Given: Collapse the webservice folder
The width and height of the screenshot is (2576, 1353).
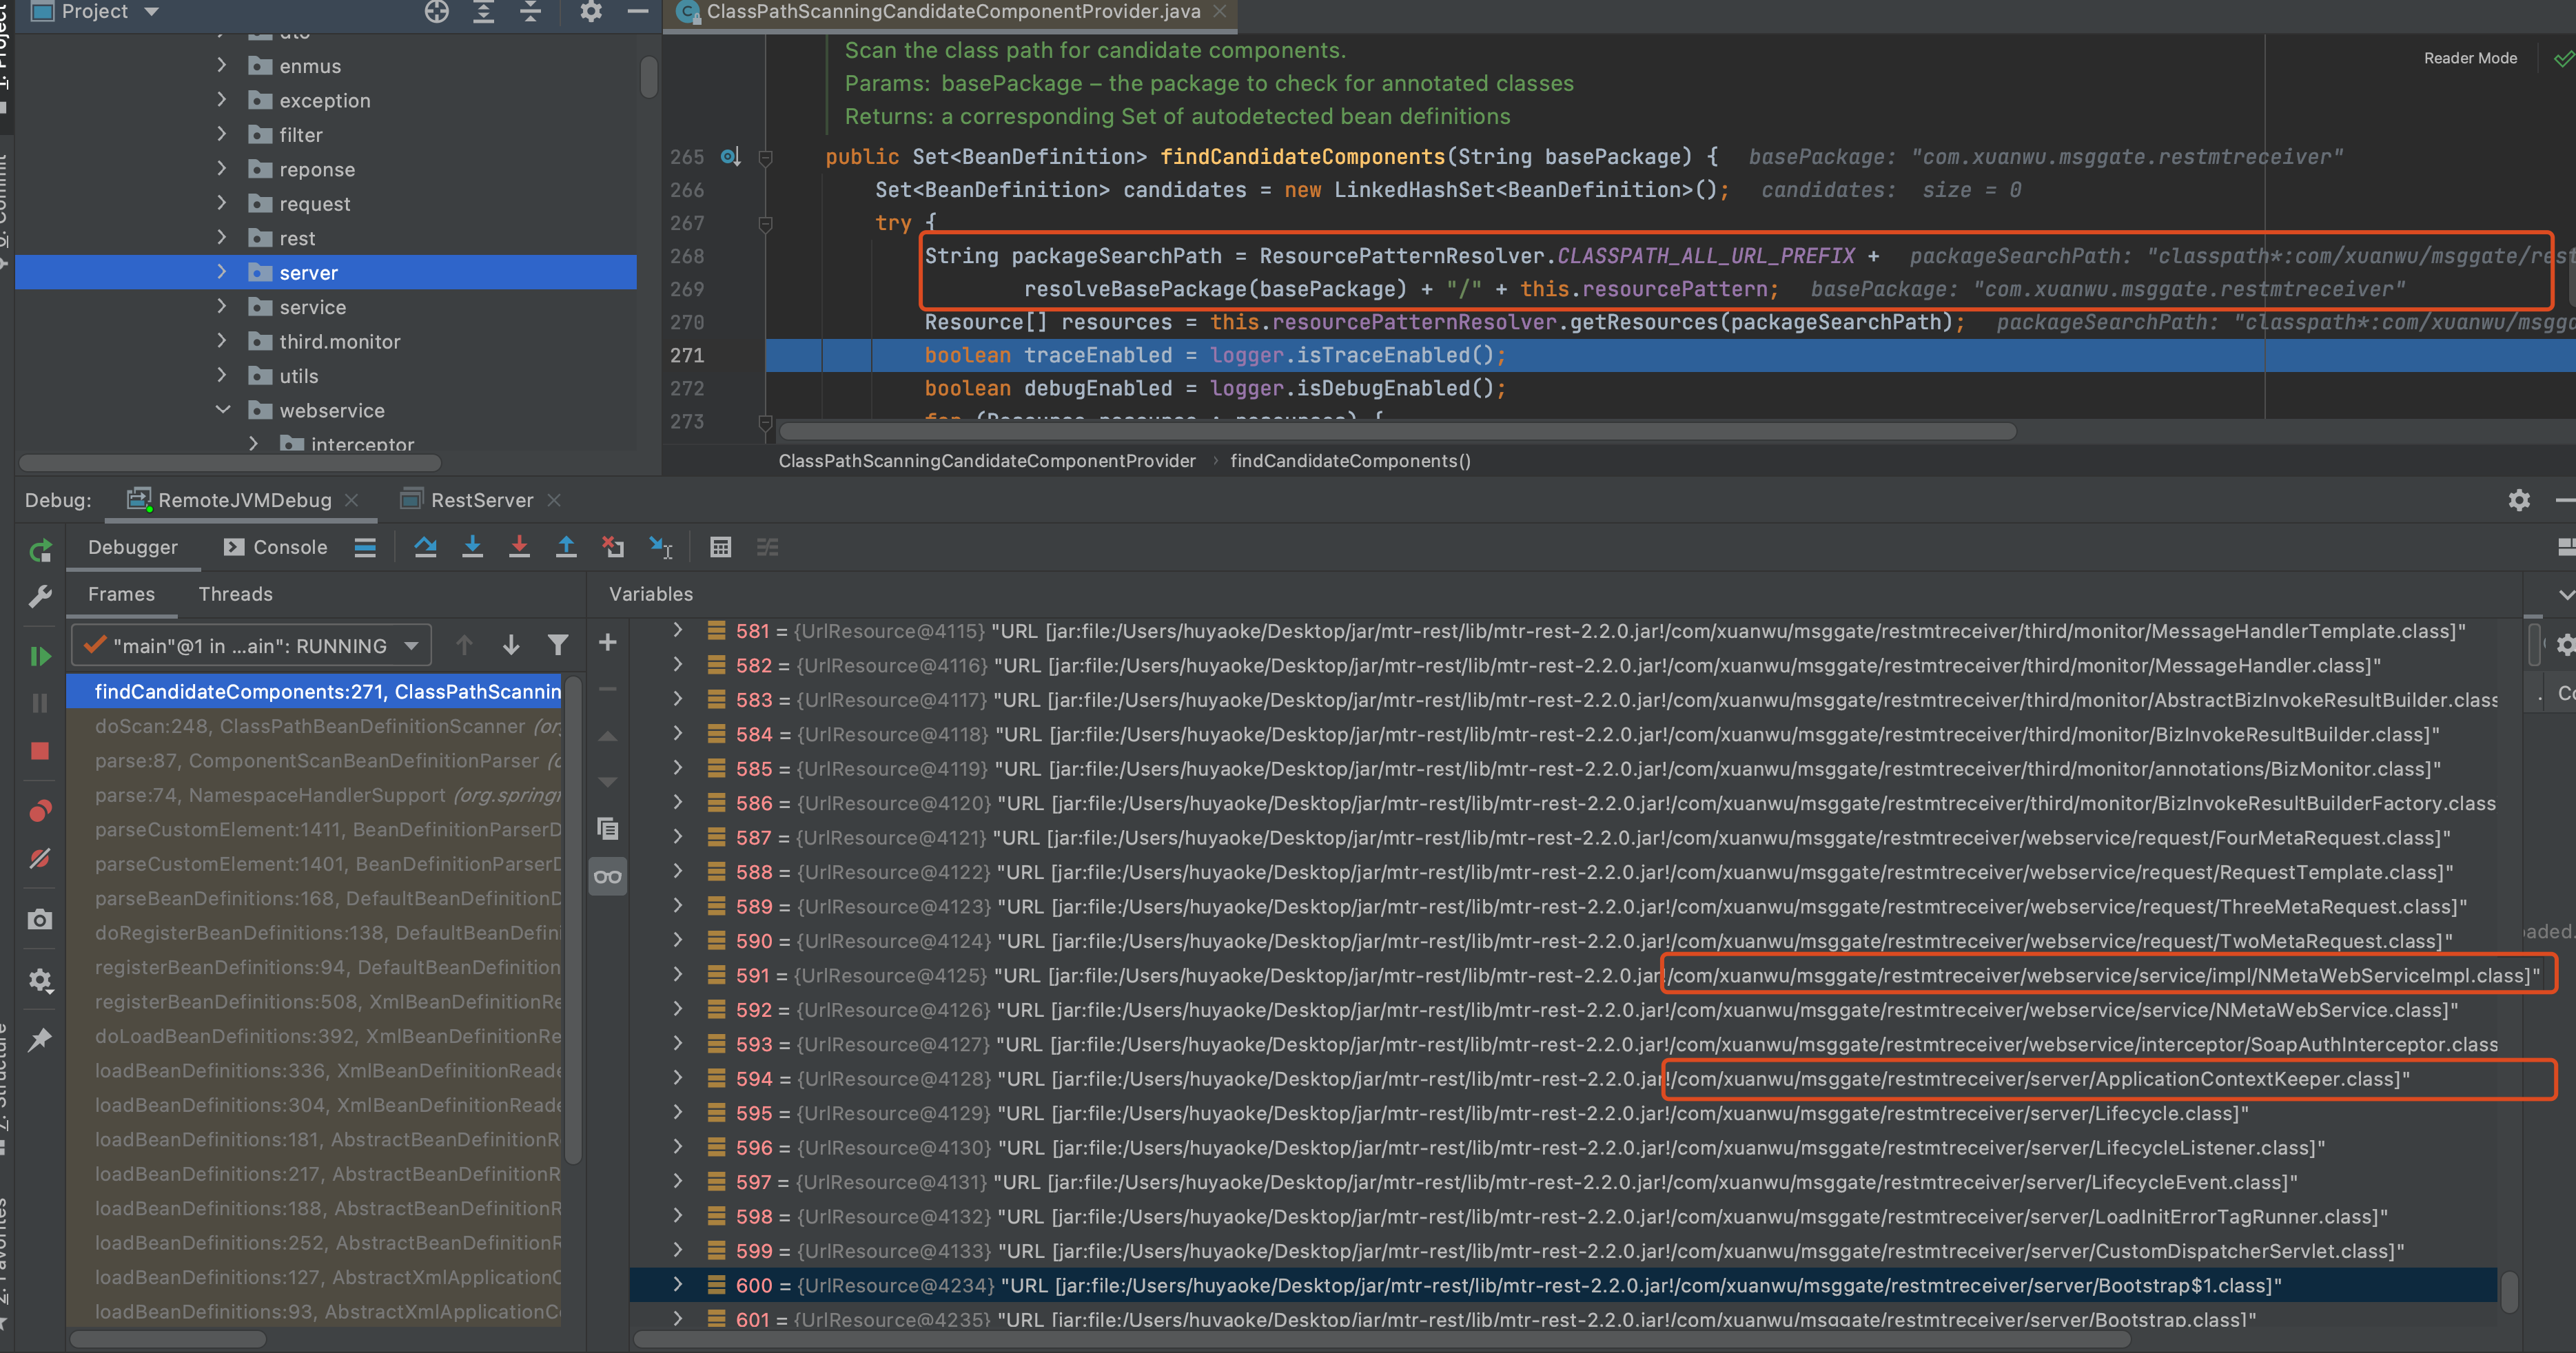Looking at the screenshot, I should (222, 410).
